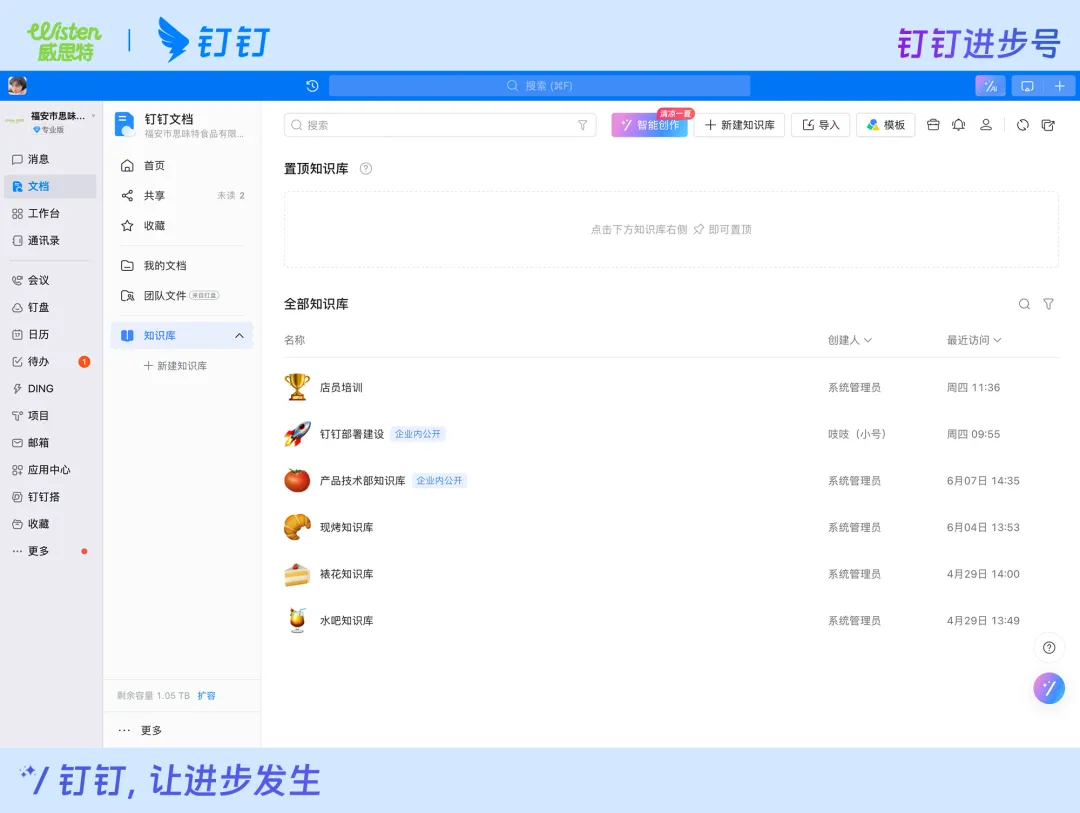This screenshot has height=813, width=1080.
Task: Click the cocktail icon of 水吧知识库
Action: (x=297, y=620)
